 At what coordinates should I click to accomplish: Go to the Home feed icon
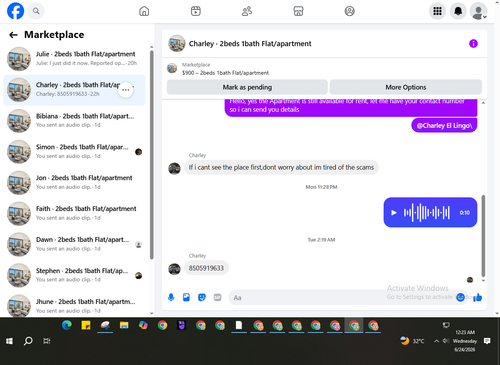144,11
